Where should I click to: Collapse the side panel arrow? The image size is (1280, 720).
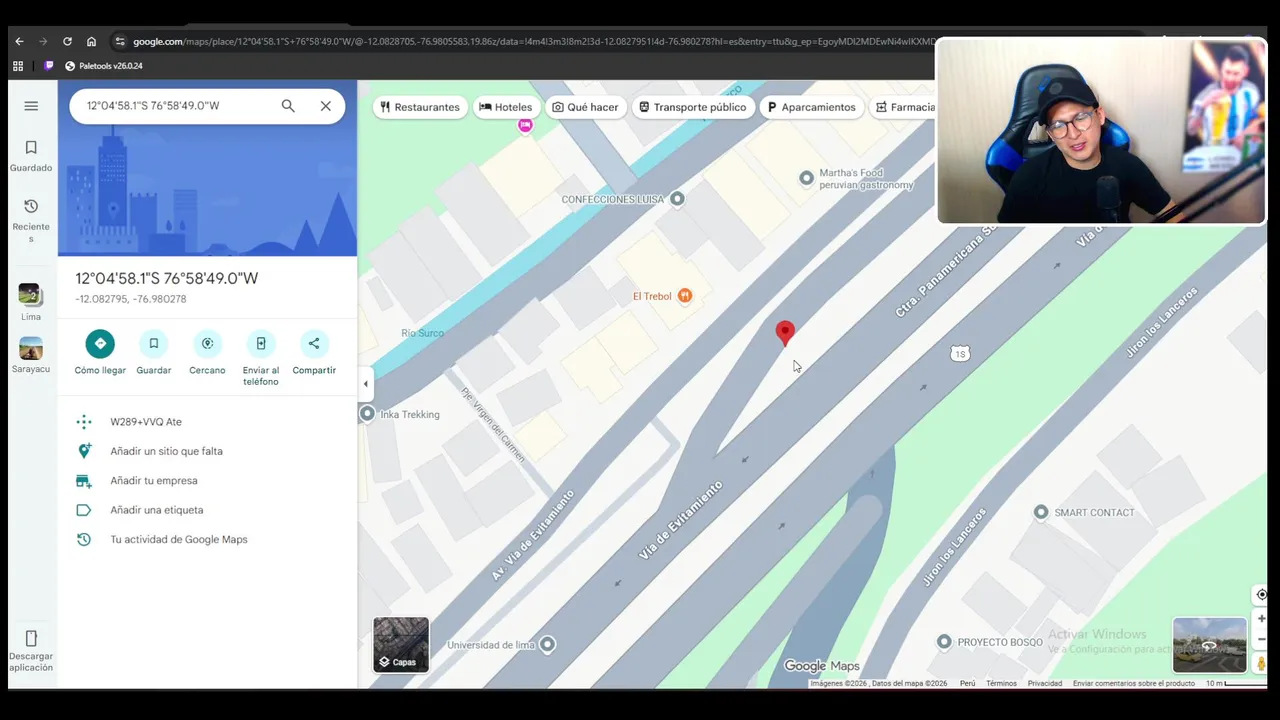365,384
